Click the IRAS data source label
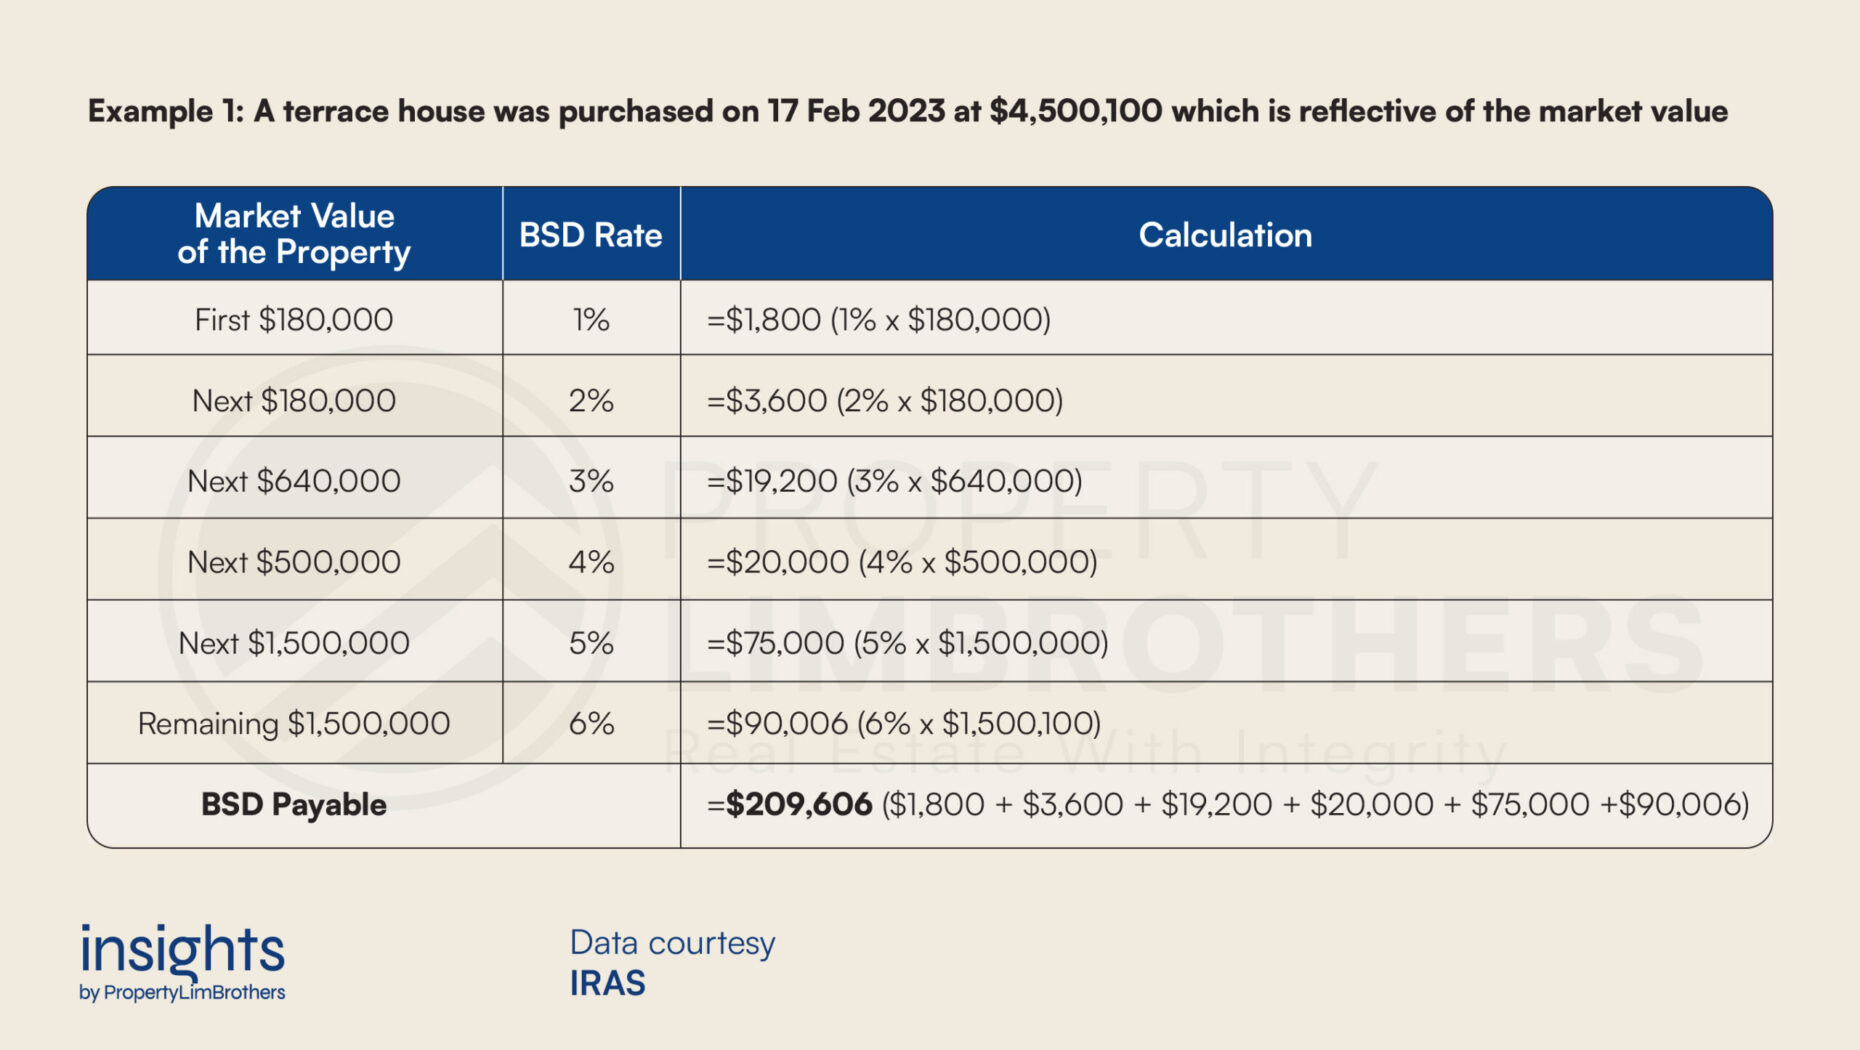Screen dimensions: 1860x1050 pyautogui.click(x=608, y=984)
